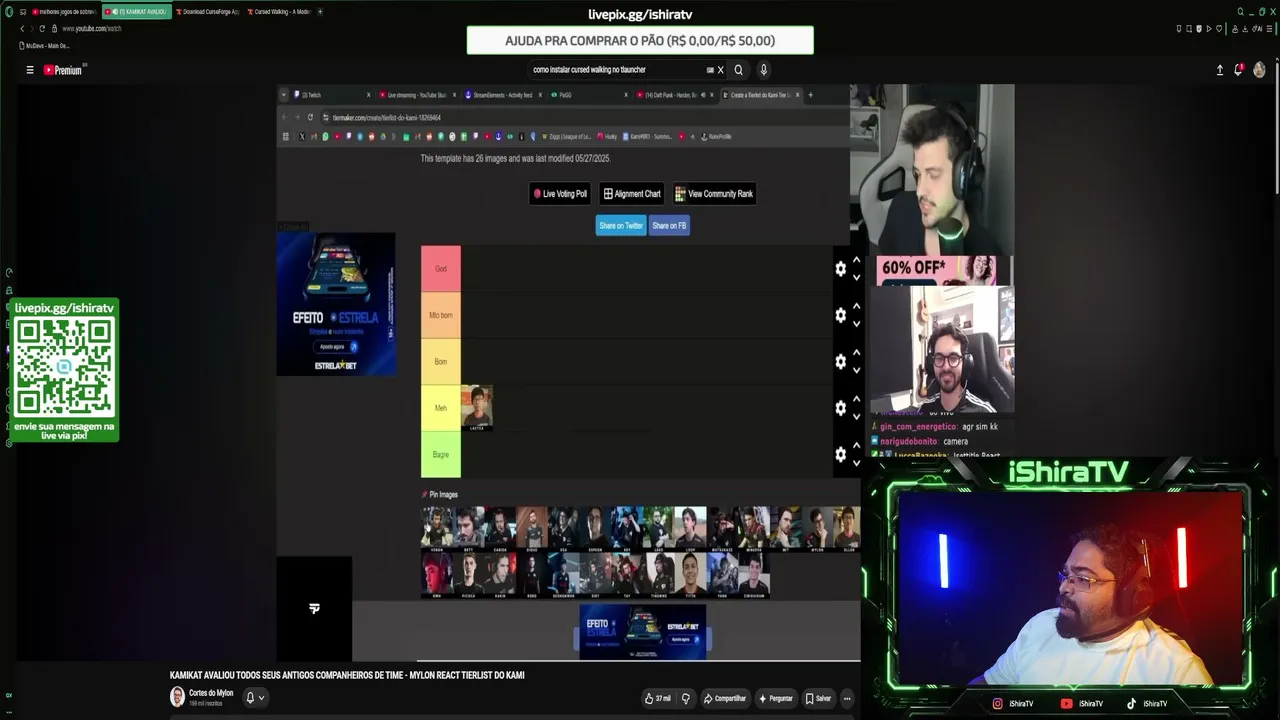
Task: Click View Community Rank button
Action: 714,194
